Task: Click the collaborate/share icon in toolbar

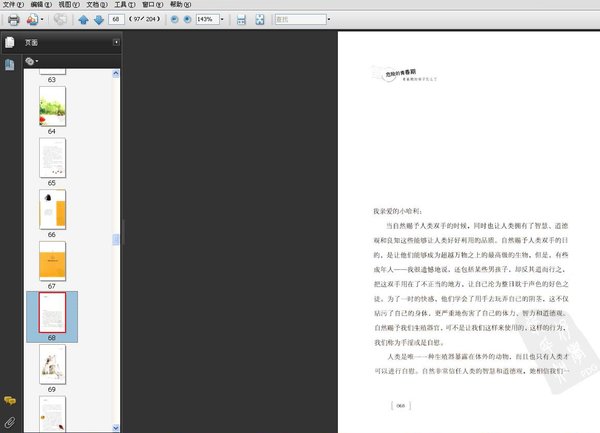Action: click(32, 20)
